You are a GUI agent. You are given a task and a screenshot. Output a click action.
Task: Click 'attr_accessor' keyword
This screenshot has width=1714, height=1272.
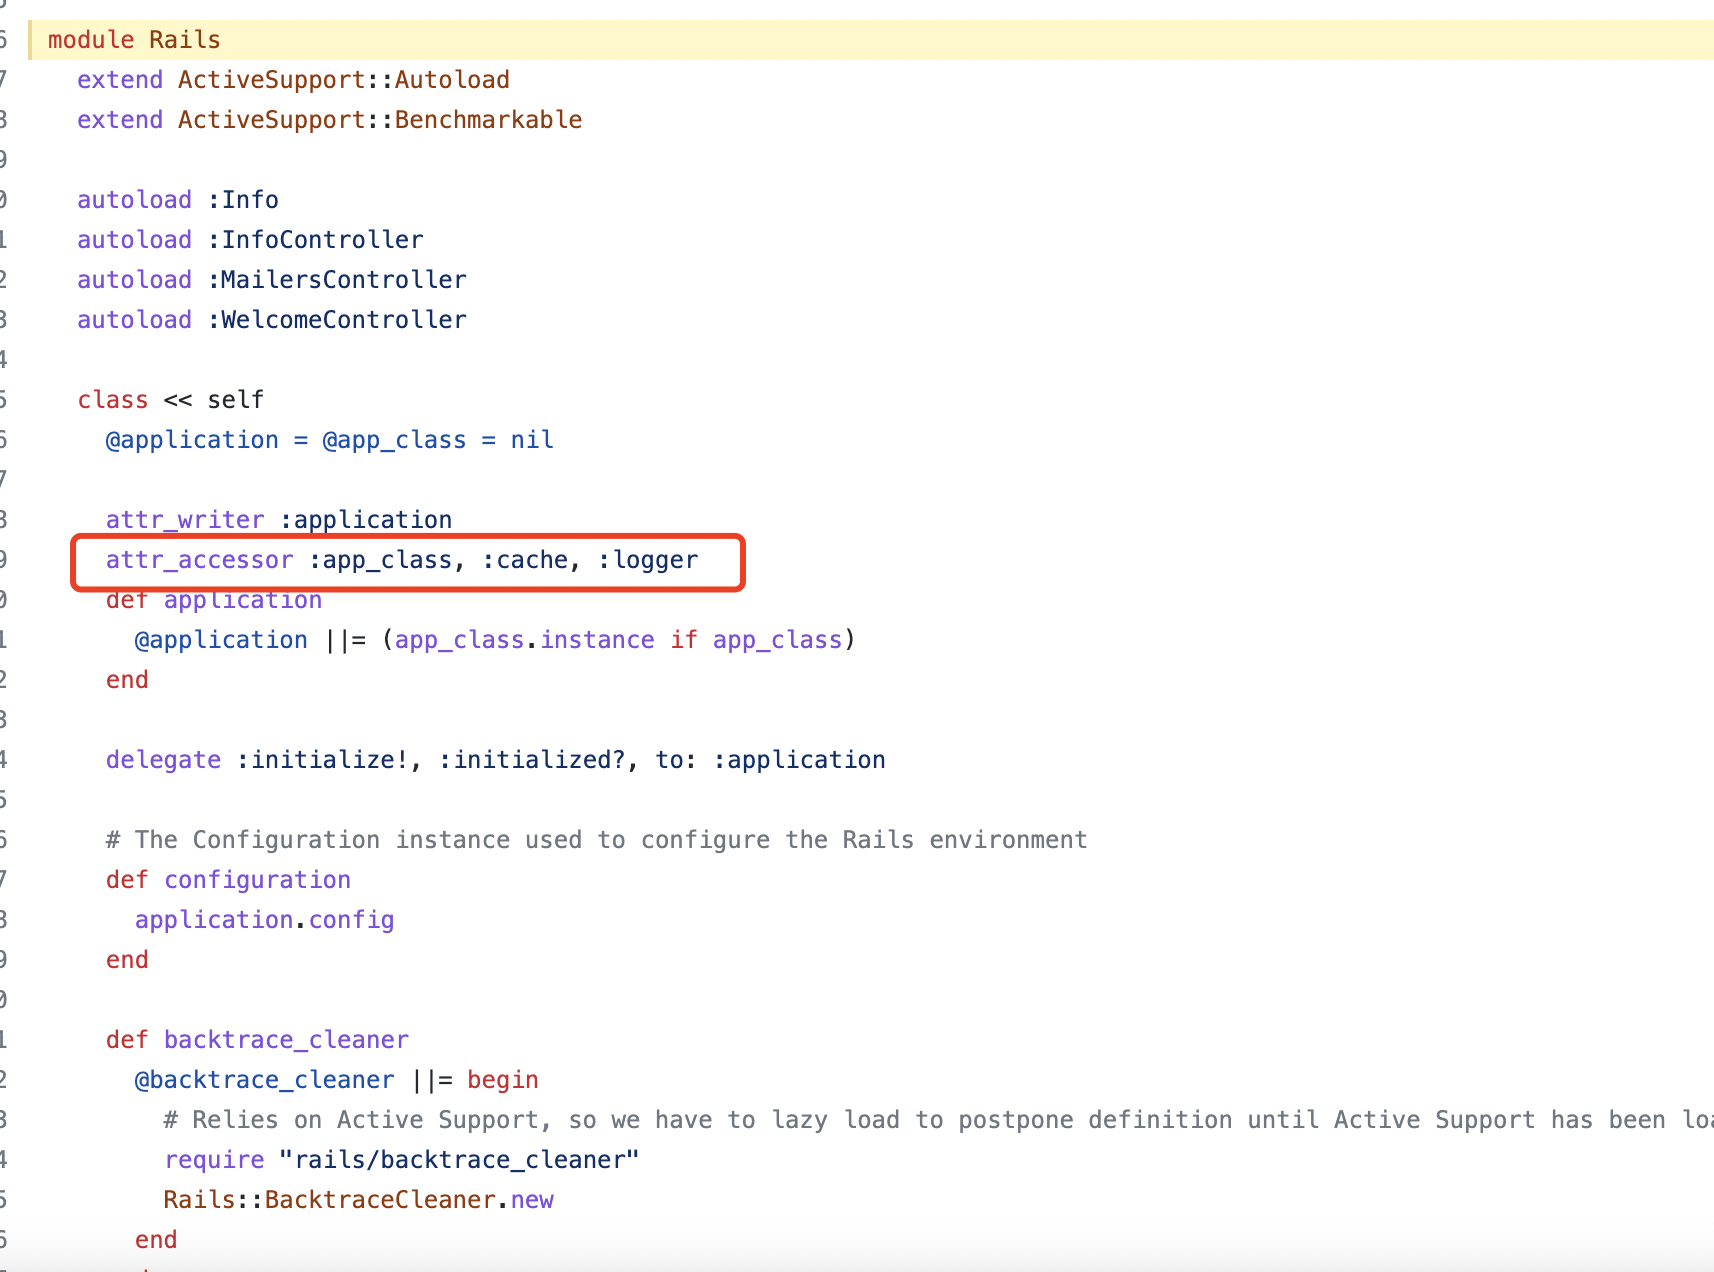(200, 560)
